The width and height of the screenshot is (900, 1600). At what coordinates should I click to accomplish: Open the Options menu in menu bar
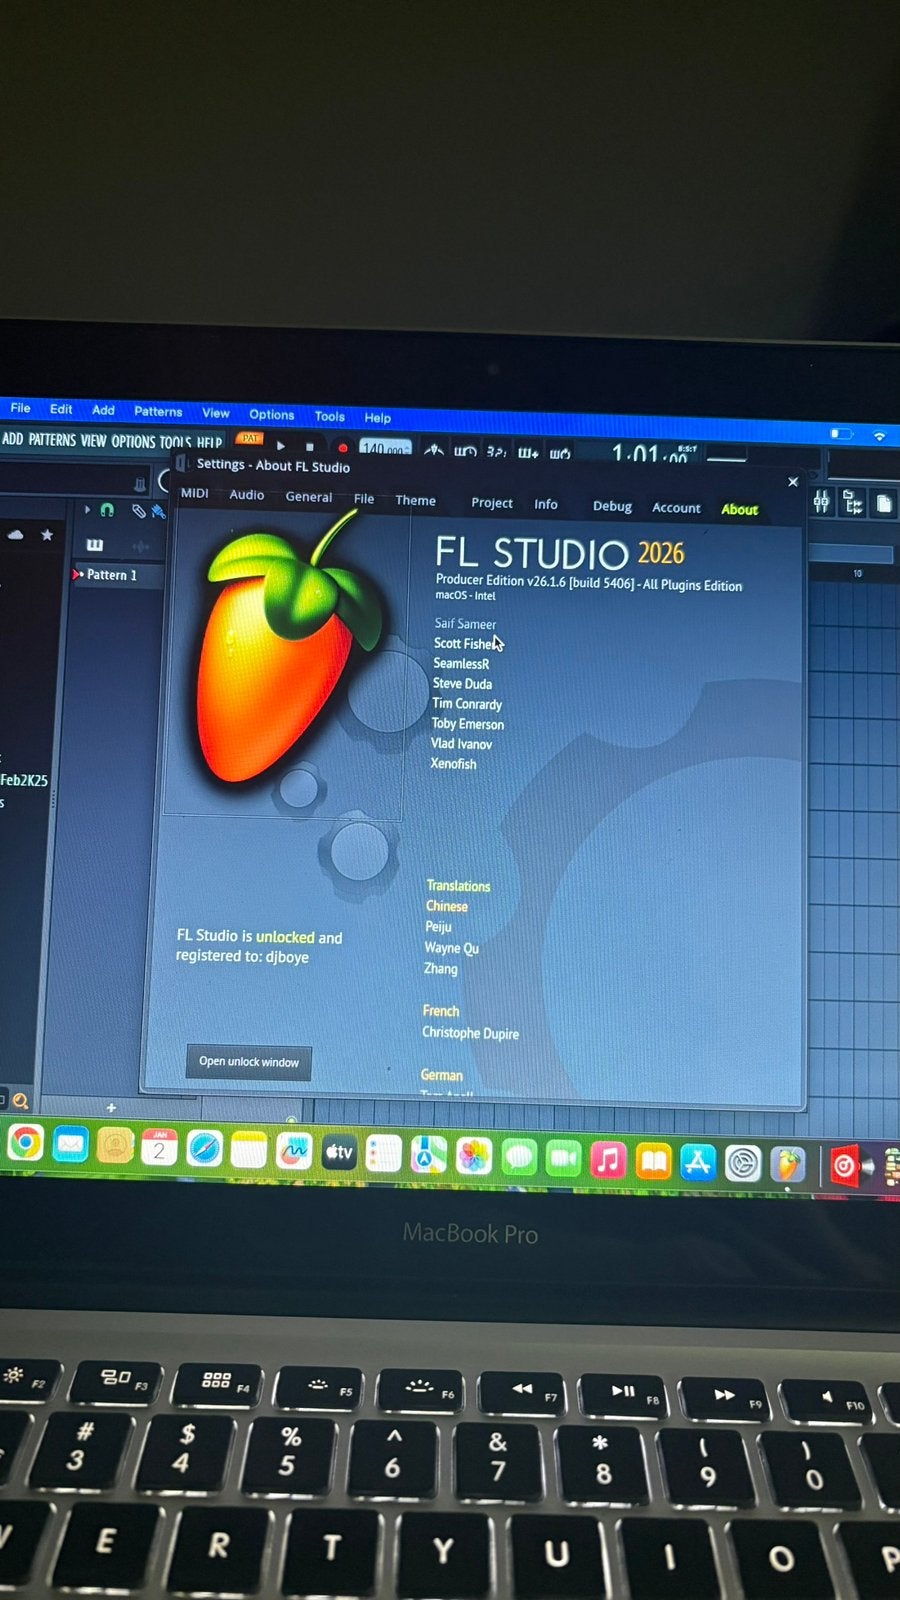coord(272,415)
